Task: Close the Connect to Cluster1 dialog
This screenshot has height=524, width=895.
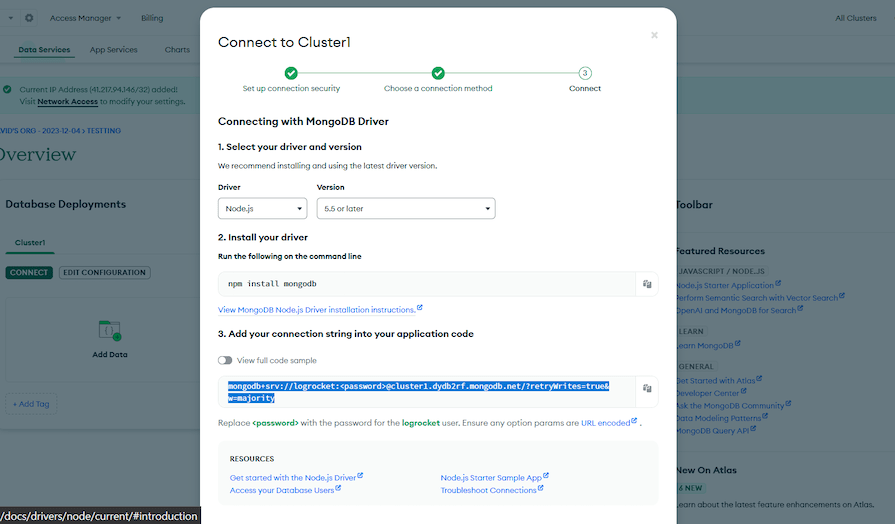Action: tap(654, 35)
